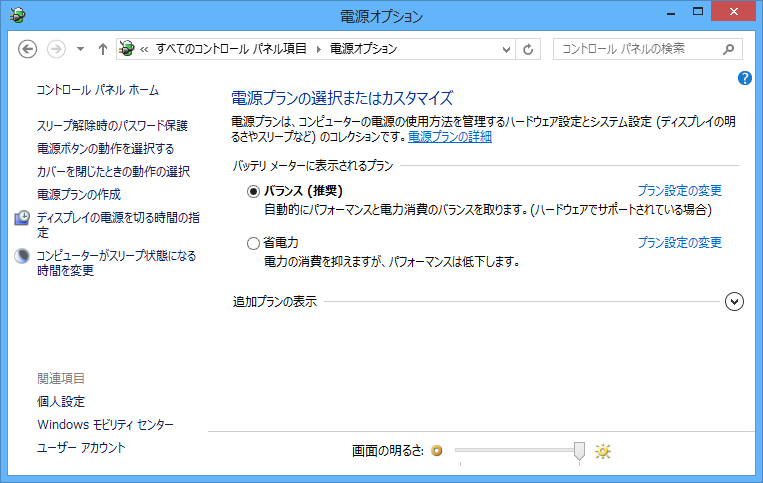Click the power options icon in address bar
Viewport: 763px width, 483px height.
[x=127, y=49]
